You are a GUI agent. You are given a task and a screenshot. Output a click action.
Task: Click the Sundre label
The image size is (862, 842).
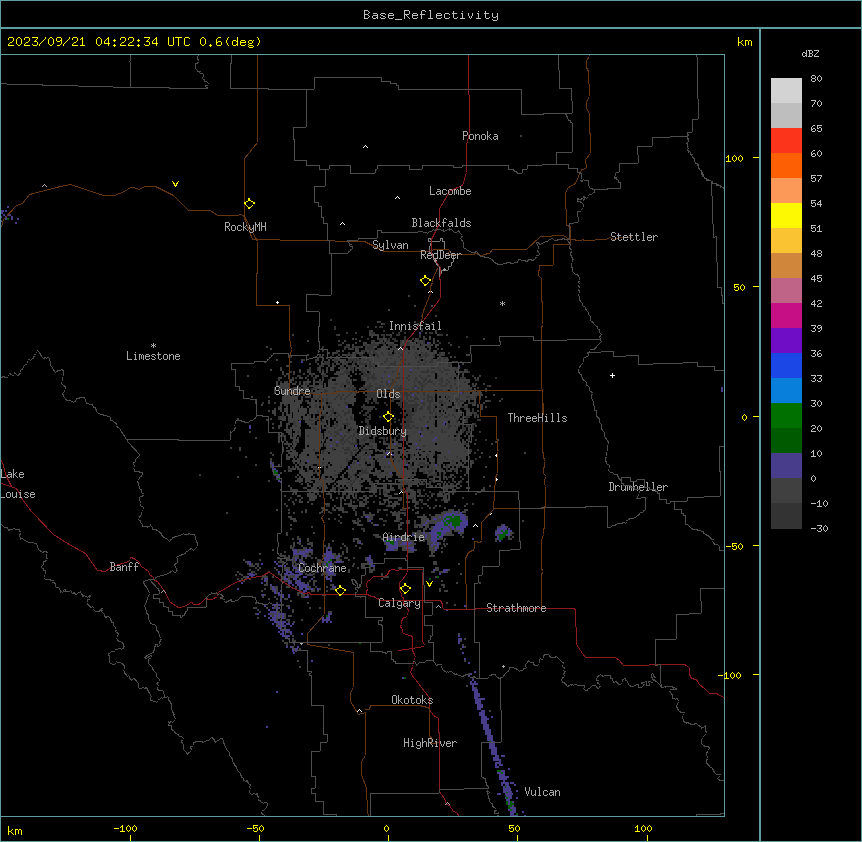(x=292, y=391)
